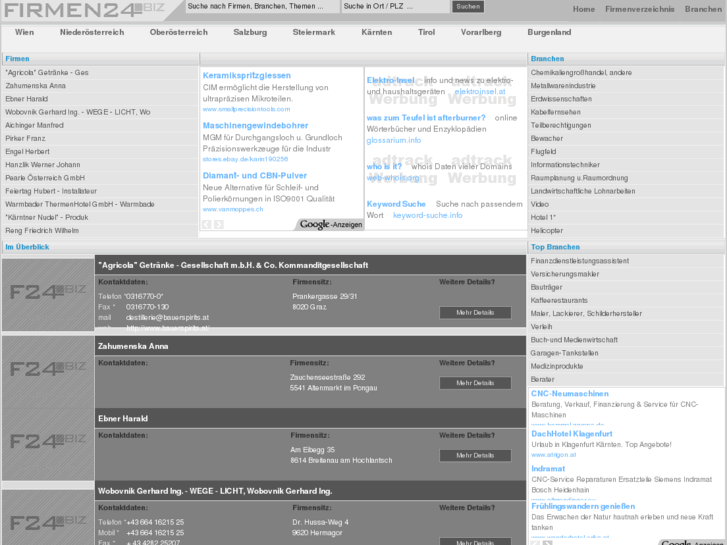The height and width of the screenshot is (545, 727).
Task: Go to Home in the top navigation
Action: click(584, 9)
